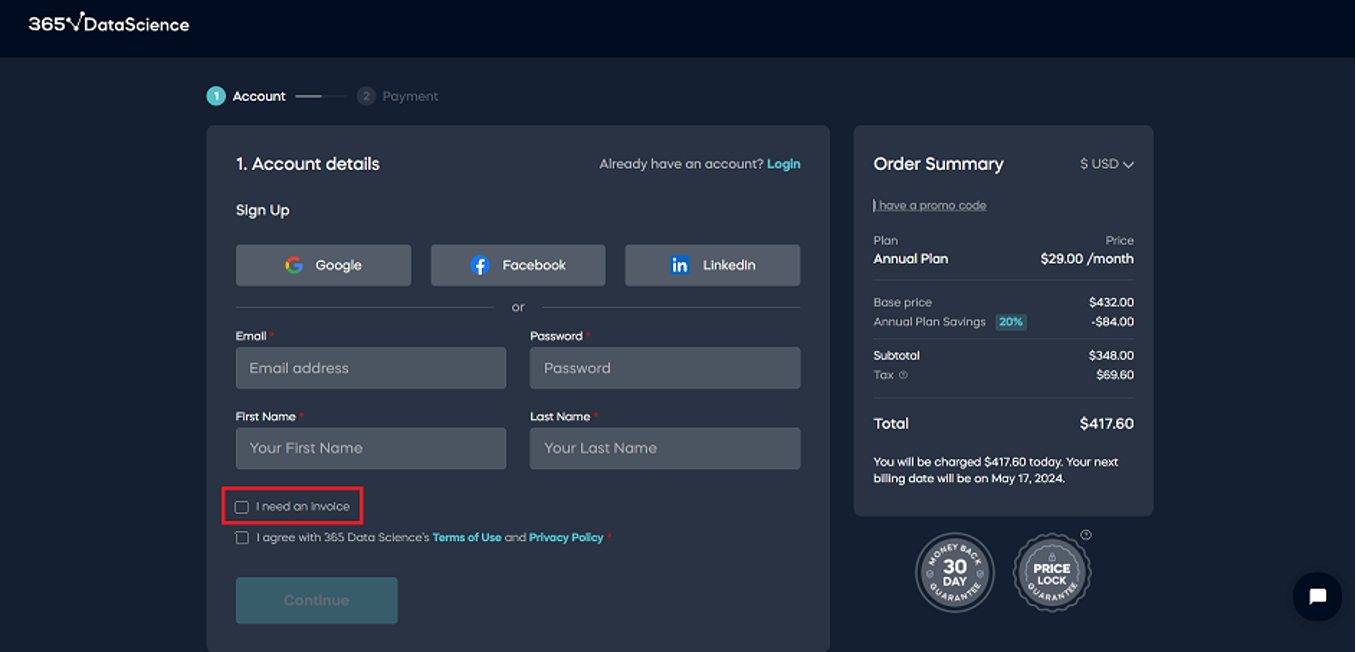Screen dimensions: 1356x652
Task: Click the Price Lock Guarantee badge
Action: 1051,573
